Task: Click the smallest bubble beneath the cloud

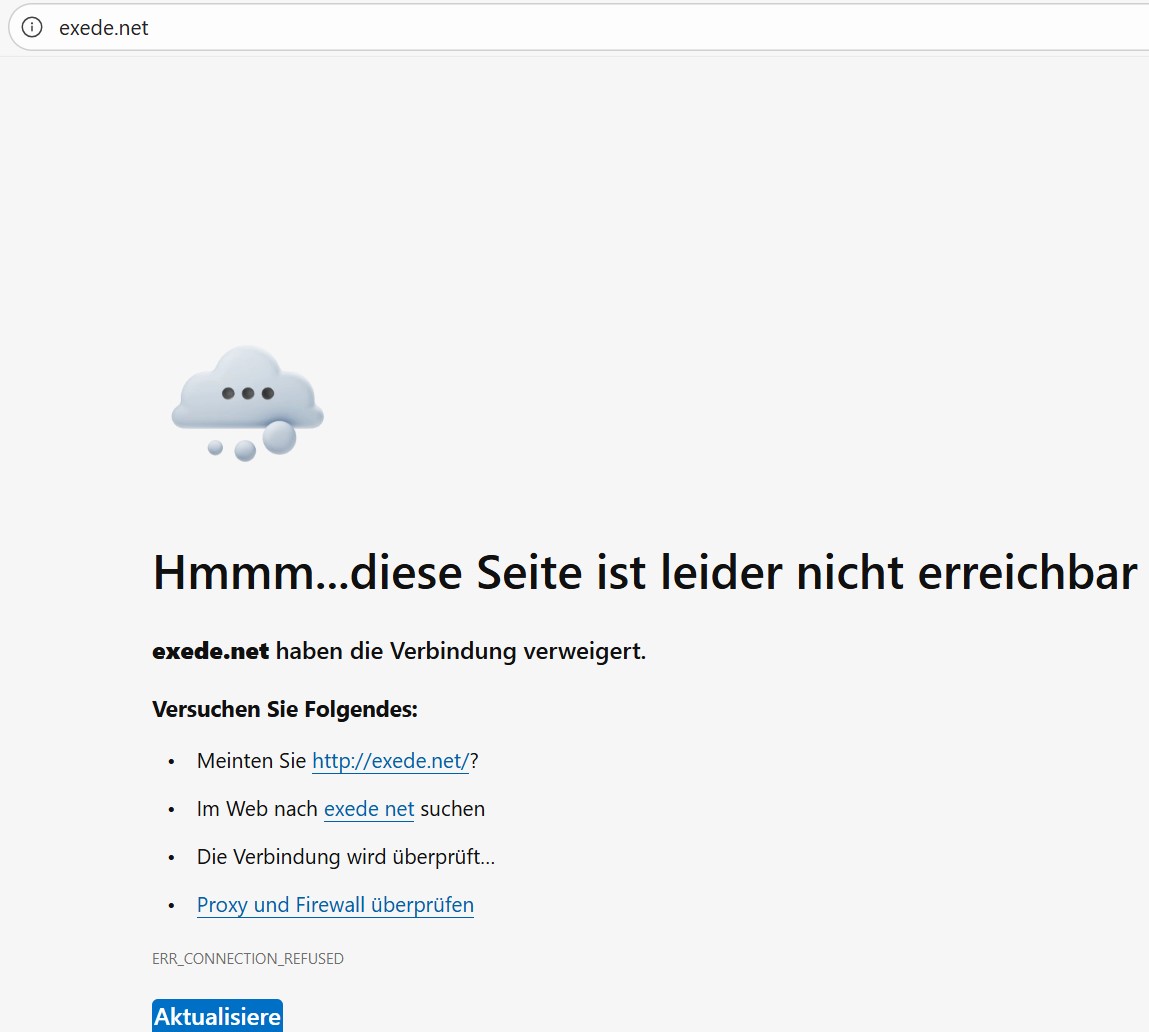Action: [215, 447]
